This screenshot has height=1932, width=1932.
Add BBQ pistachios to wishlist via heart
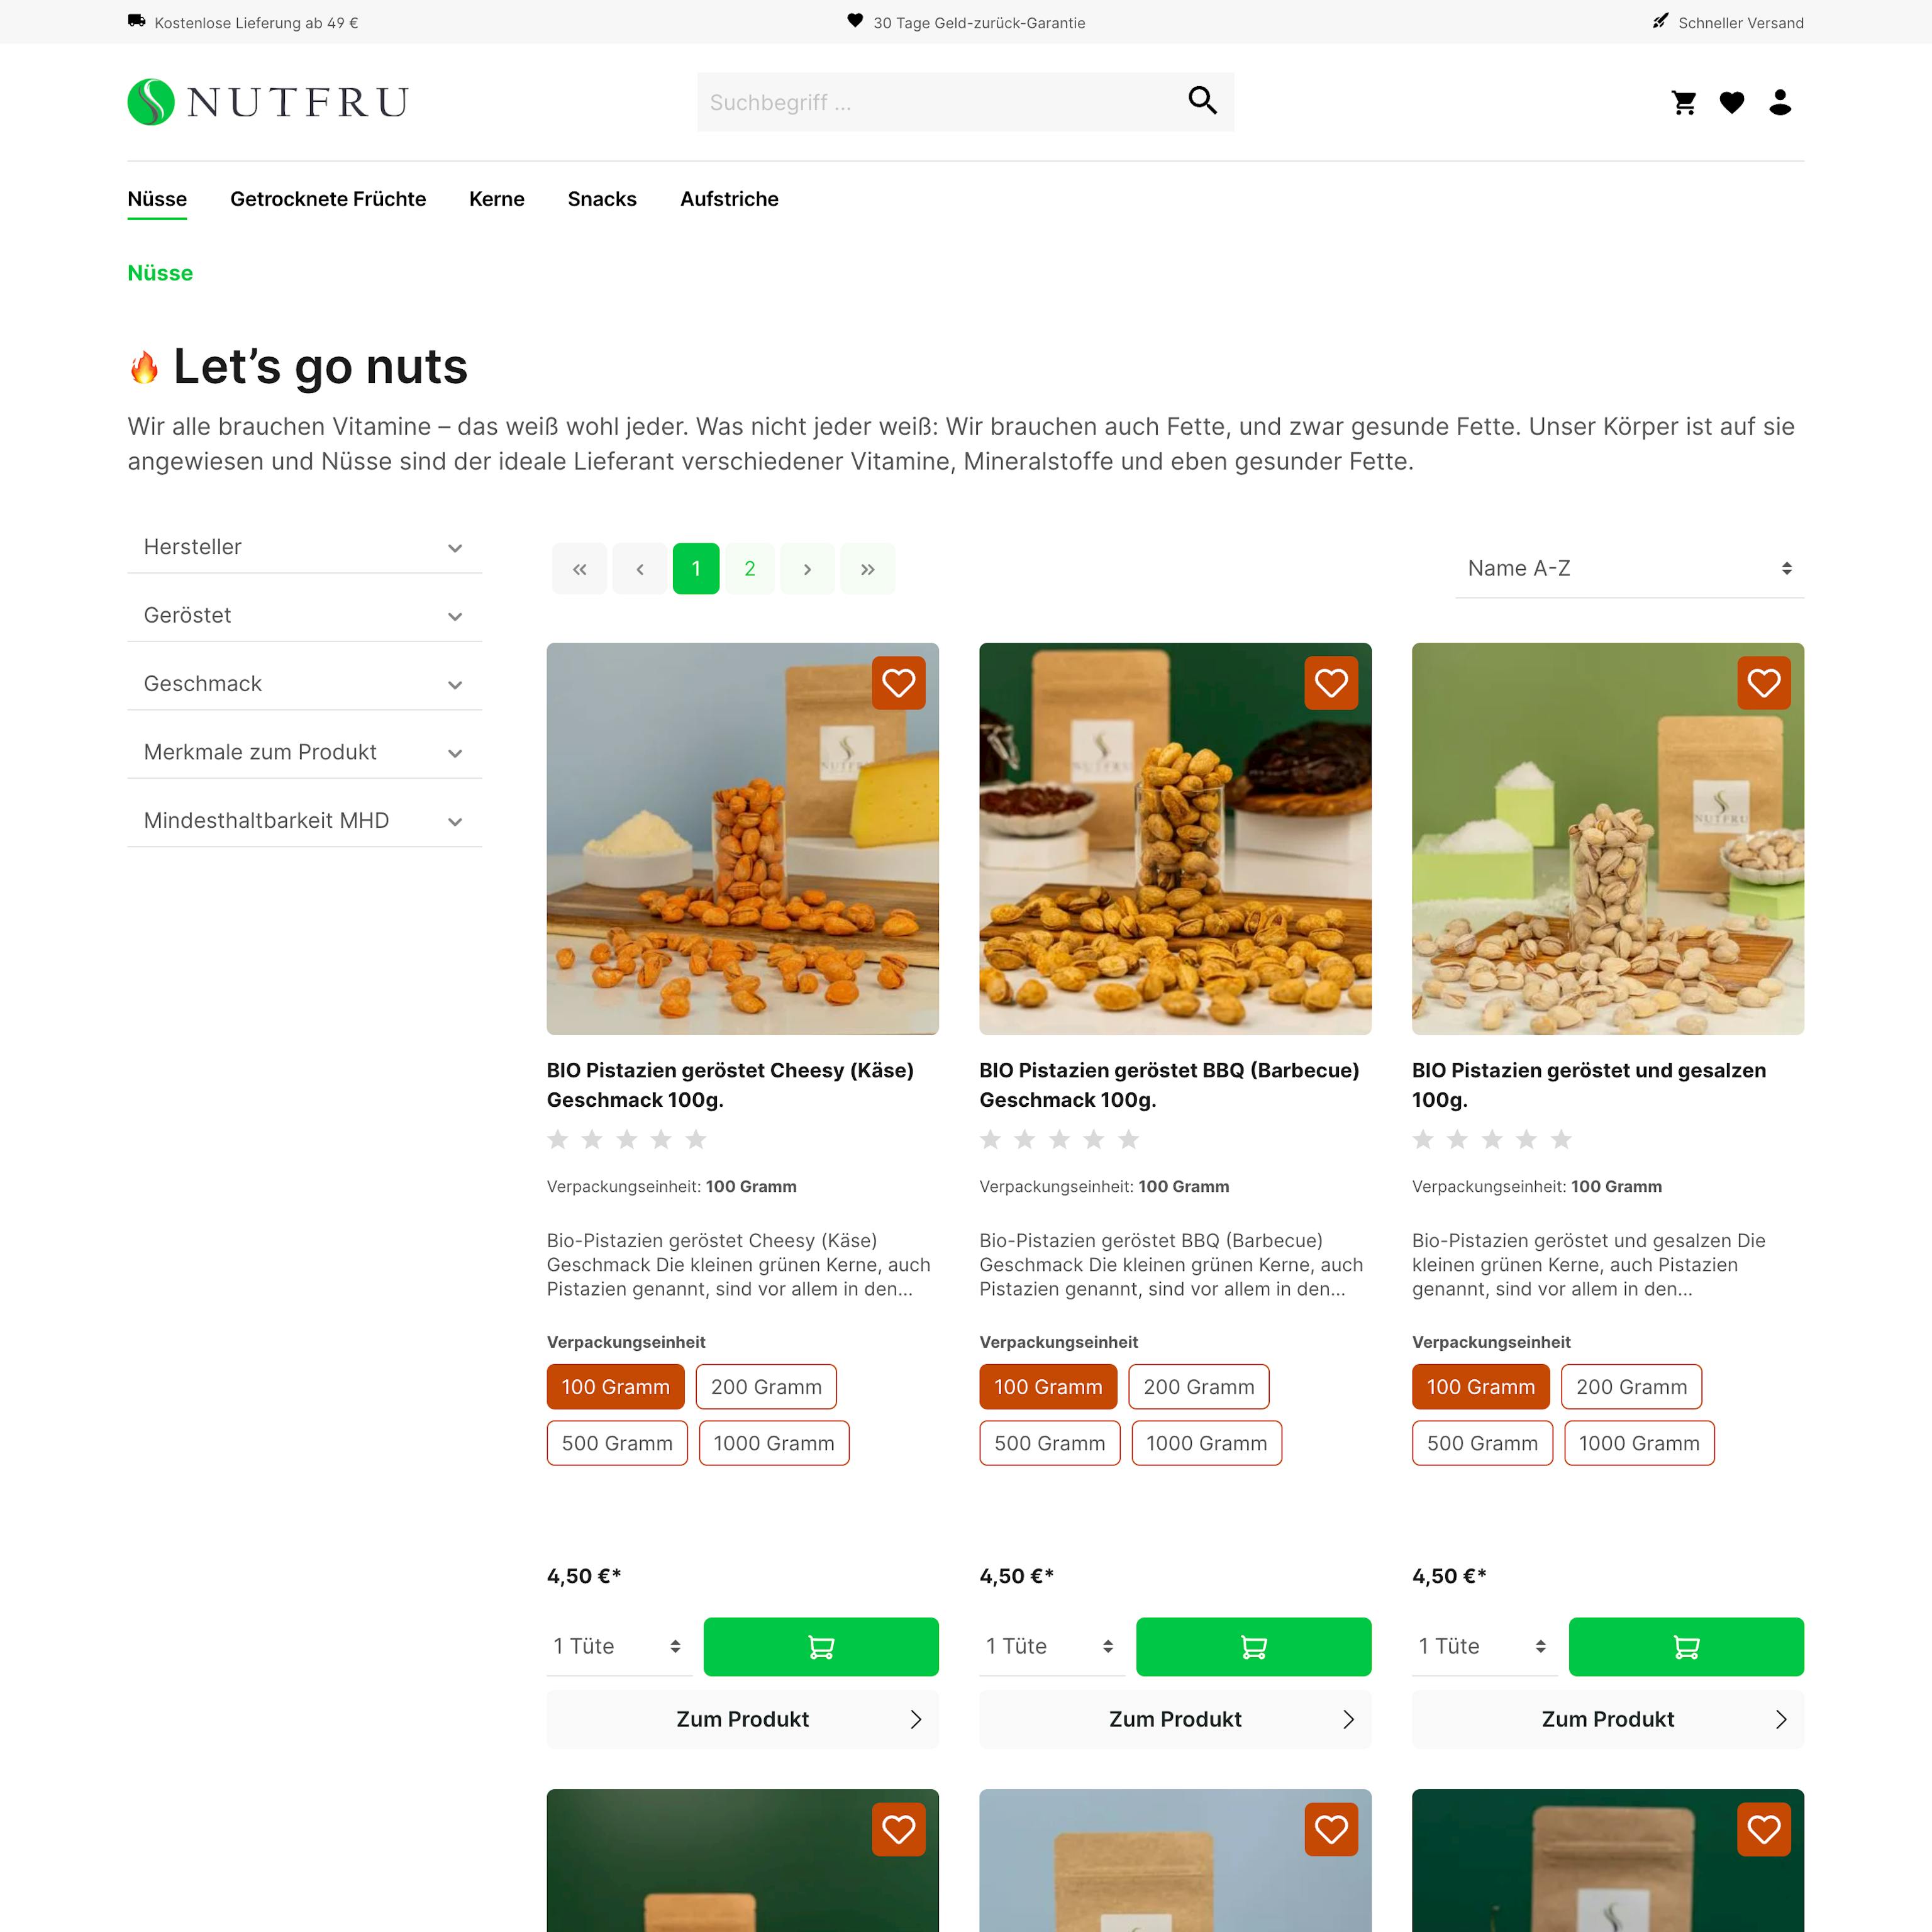coord(1331,683)
